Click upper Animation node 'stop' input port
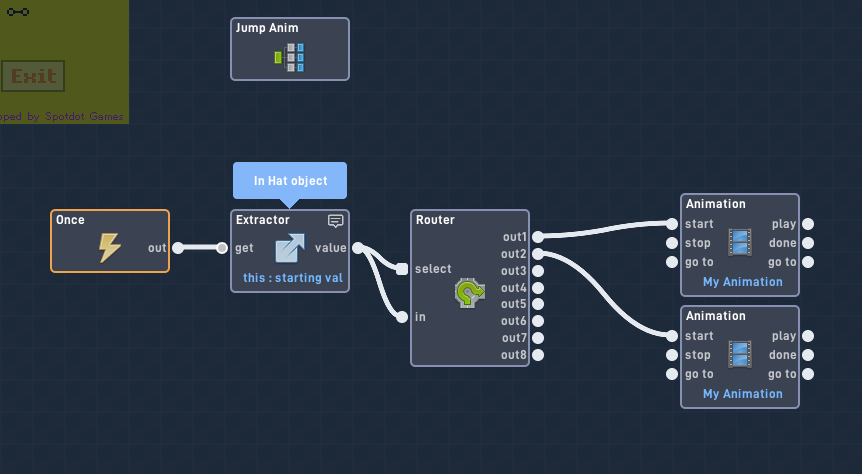862x474 pixels. click(672, 242)
